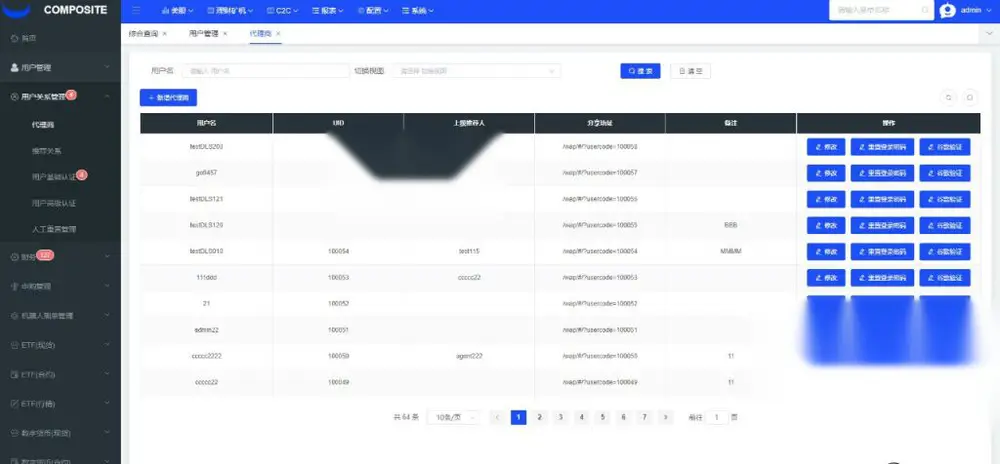Open the first top menu left of 理财矿机
The width and height of the screenshot is (1000, 464).
[x=178, y=10]
